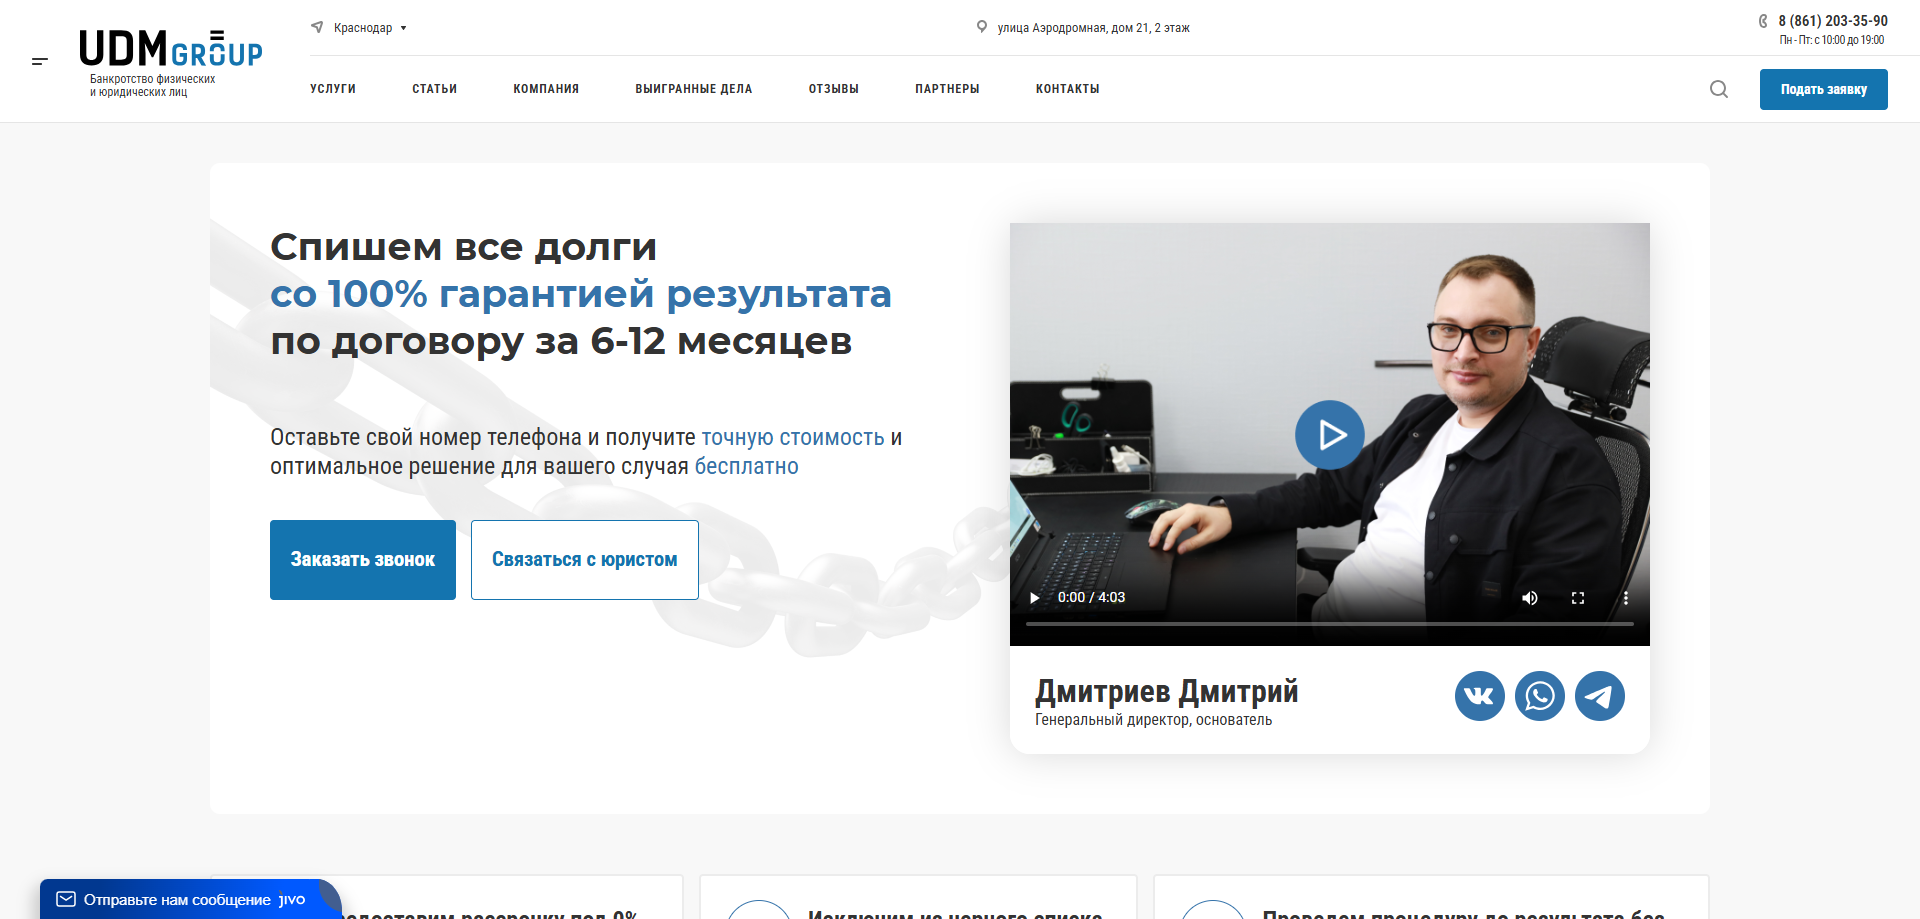Open the Контакты menu item

pyautogui.click(x=1068, y=89)
